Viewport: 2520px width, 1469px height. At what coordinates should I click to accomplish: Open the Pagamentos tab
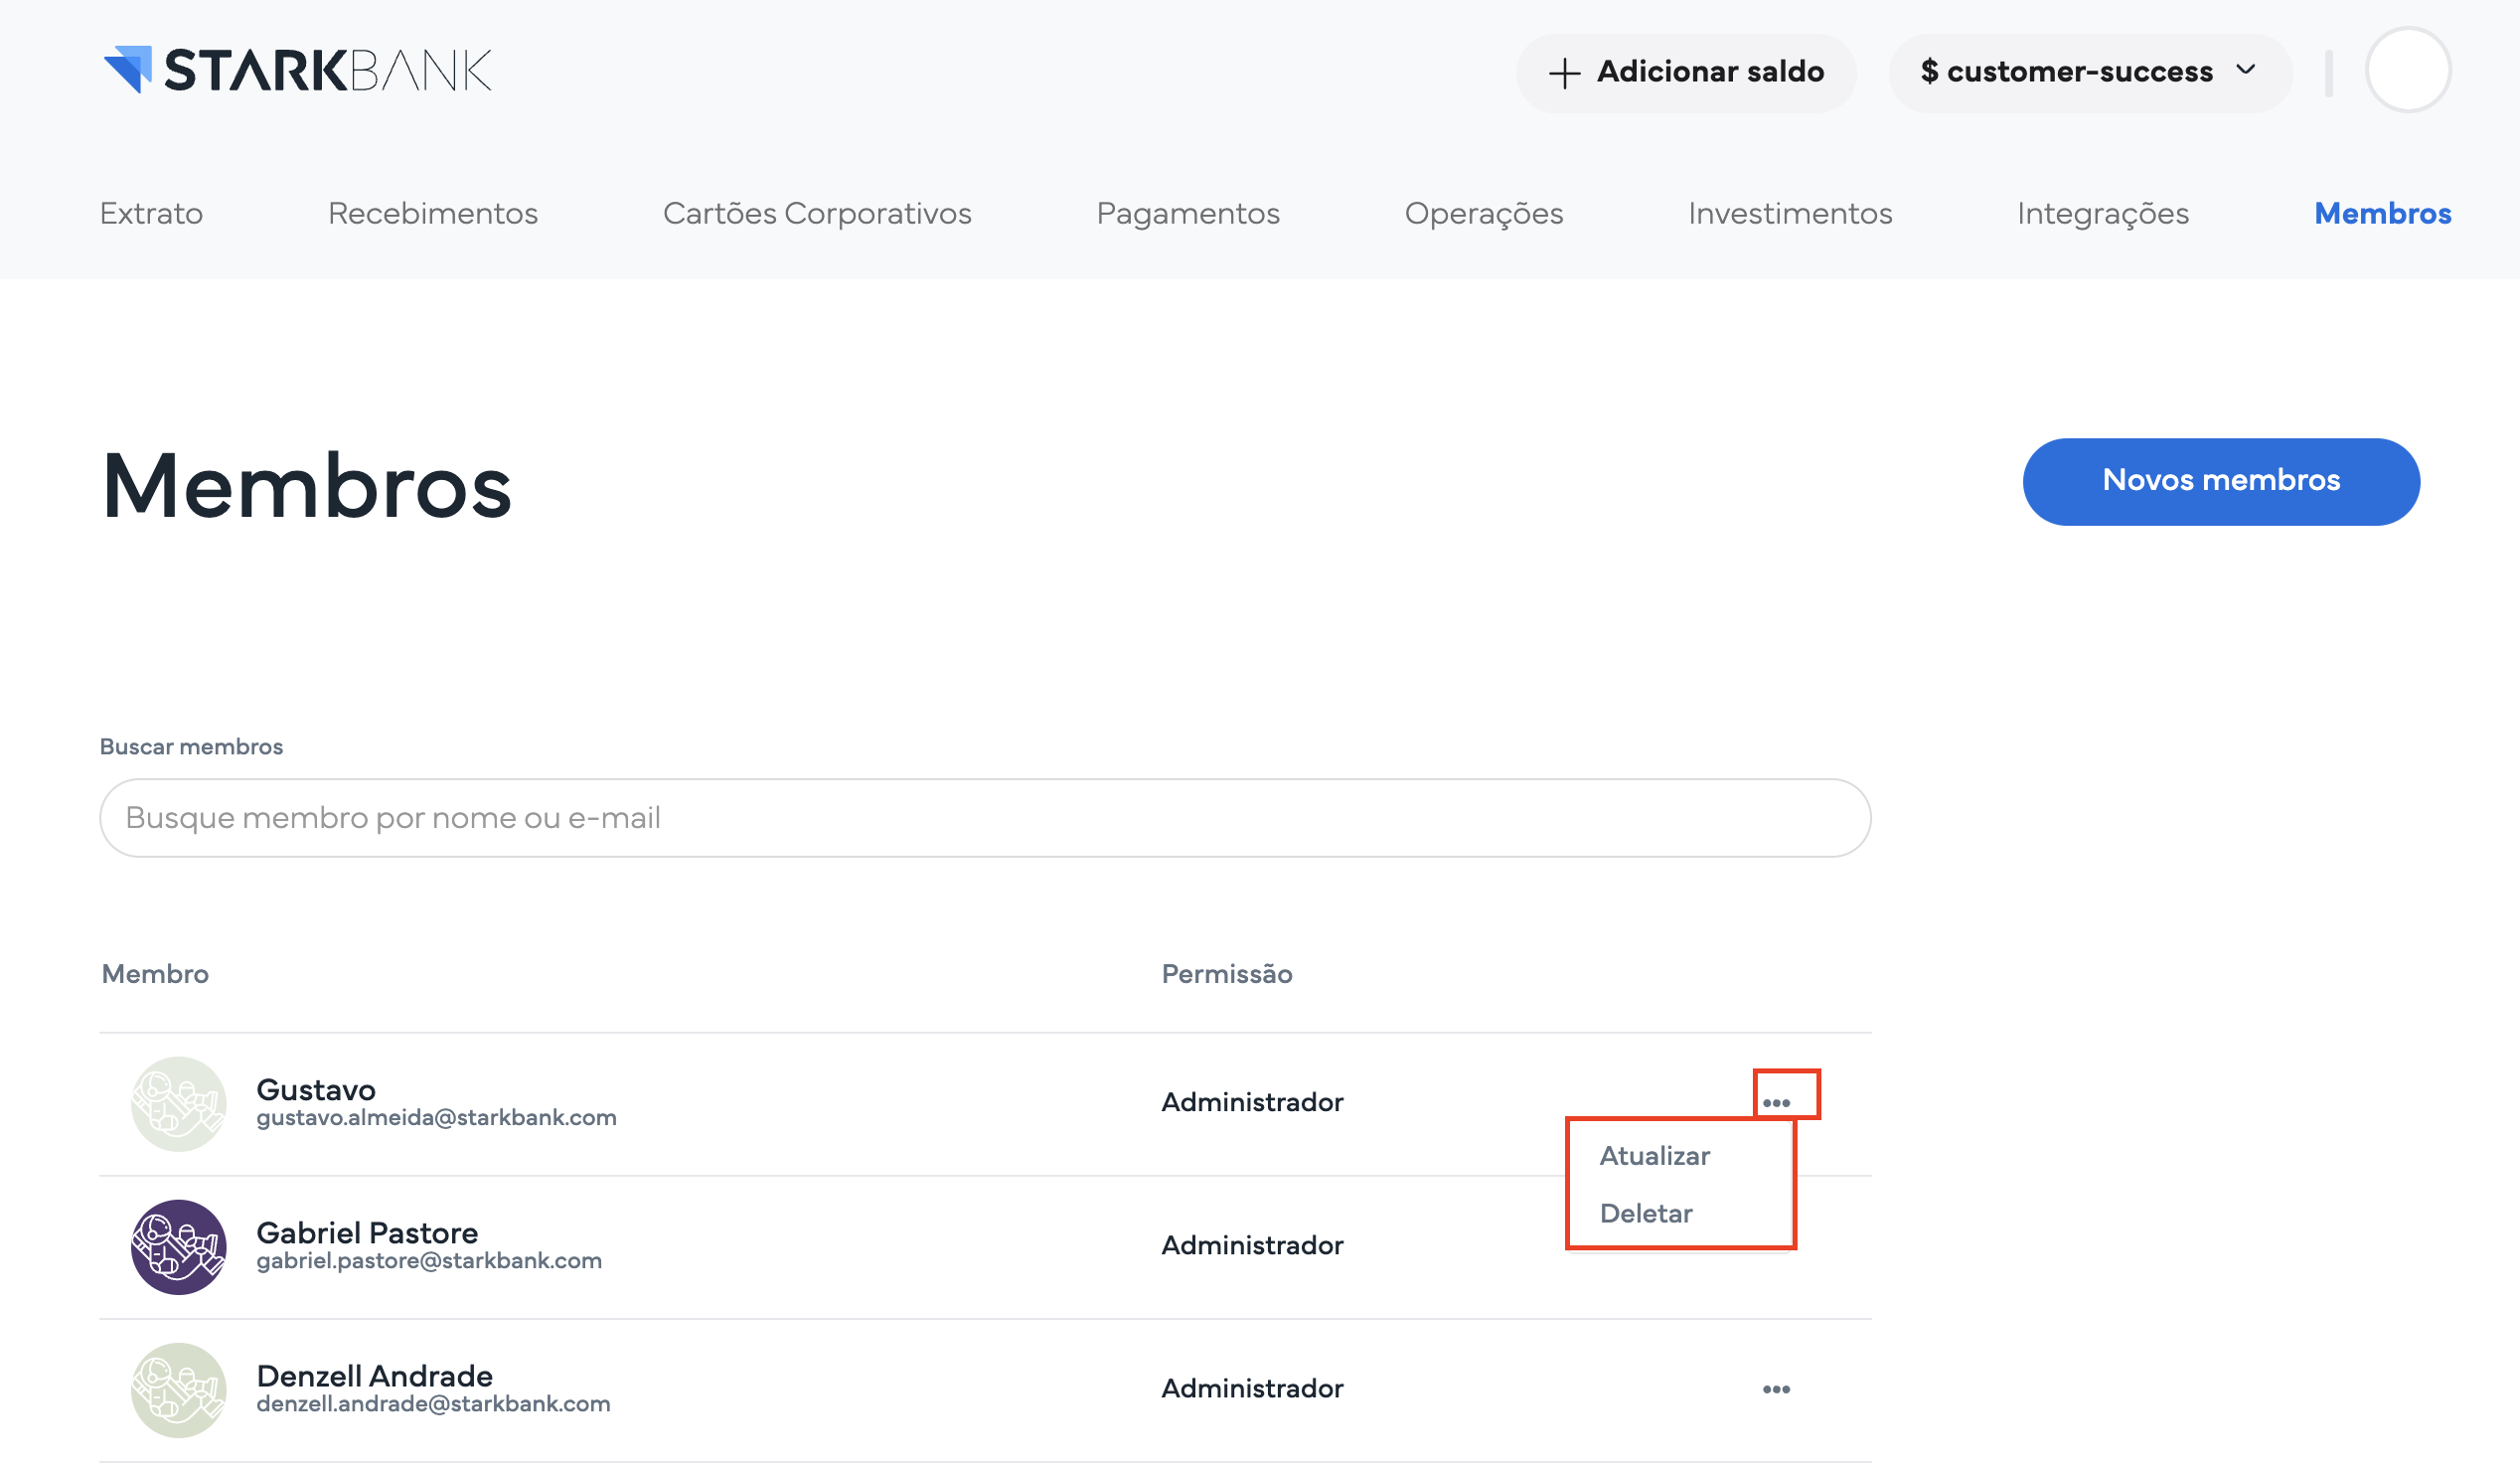(1188, 213)
